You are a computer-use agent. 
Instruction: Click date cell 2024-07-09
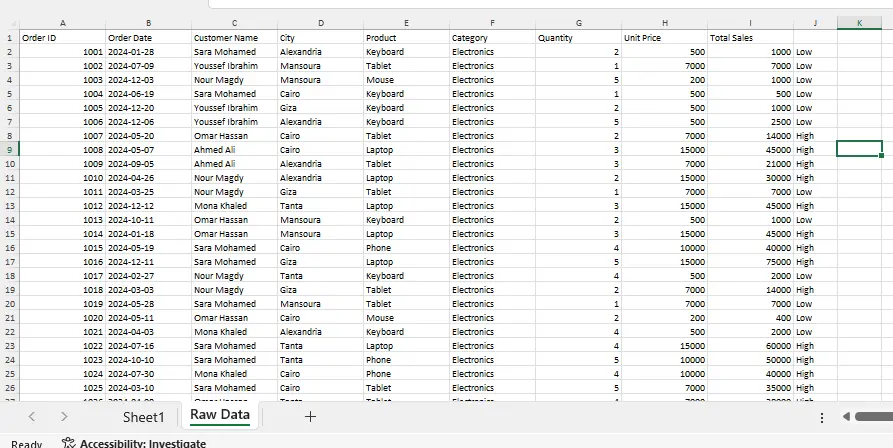point(149,66)
